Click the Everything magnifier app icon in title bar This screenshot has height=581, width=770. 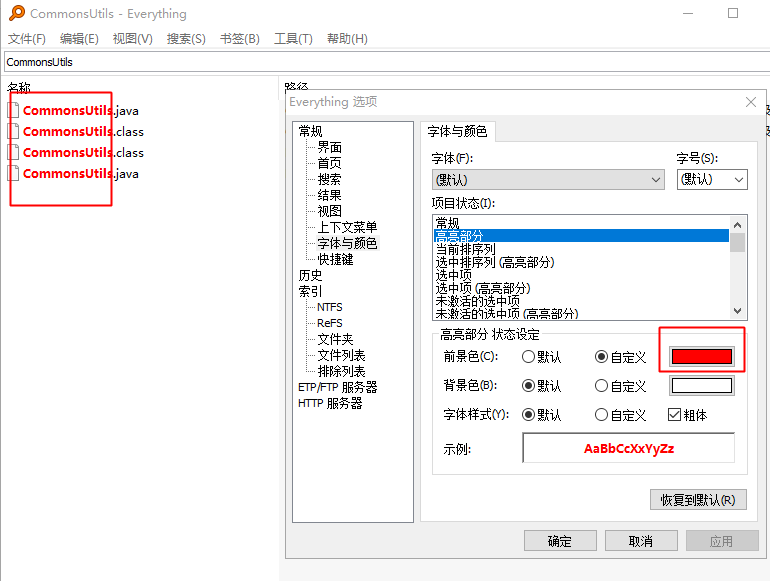(x=17, y=13)
